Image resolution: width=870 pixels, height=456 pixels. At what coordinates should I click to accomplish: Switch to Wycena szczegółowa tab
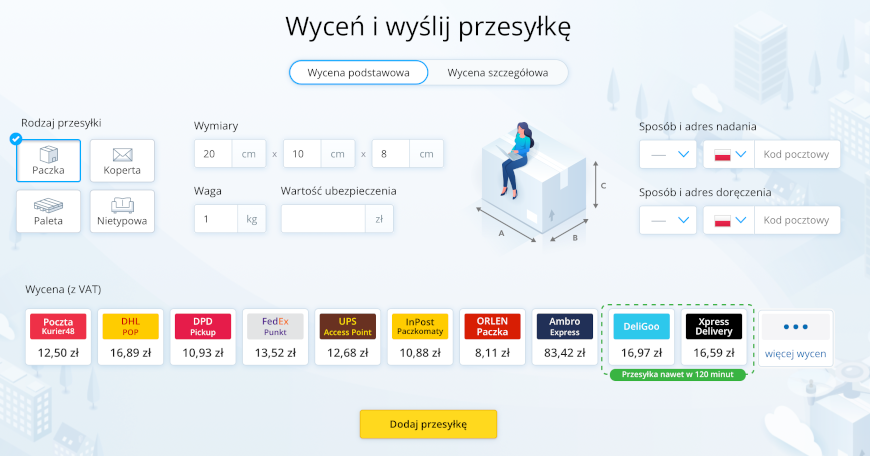[498, 73]
